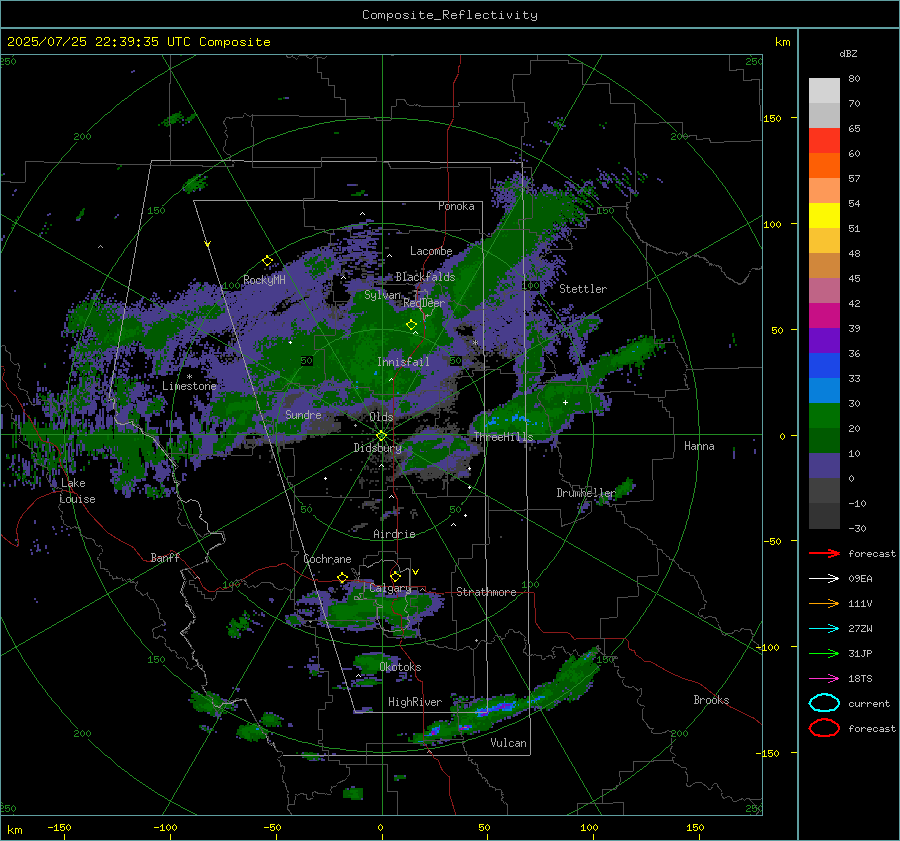Click the cyan 27ZW arrow legend icon
The height and width of the screenshot is (841, 900).
pos(824,629)
